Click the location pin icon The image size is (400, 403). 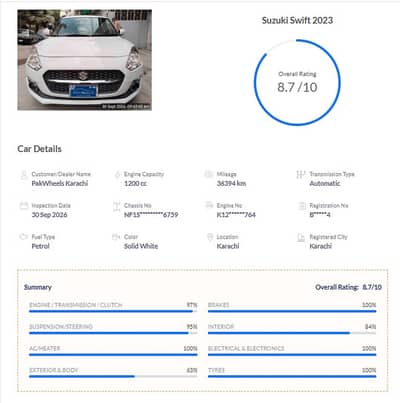coord(210,237)
